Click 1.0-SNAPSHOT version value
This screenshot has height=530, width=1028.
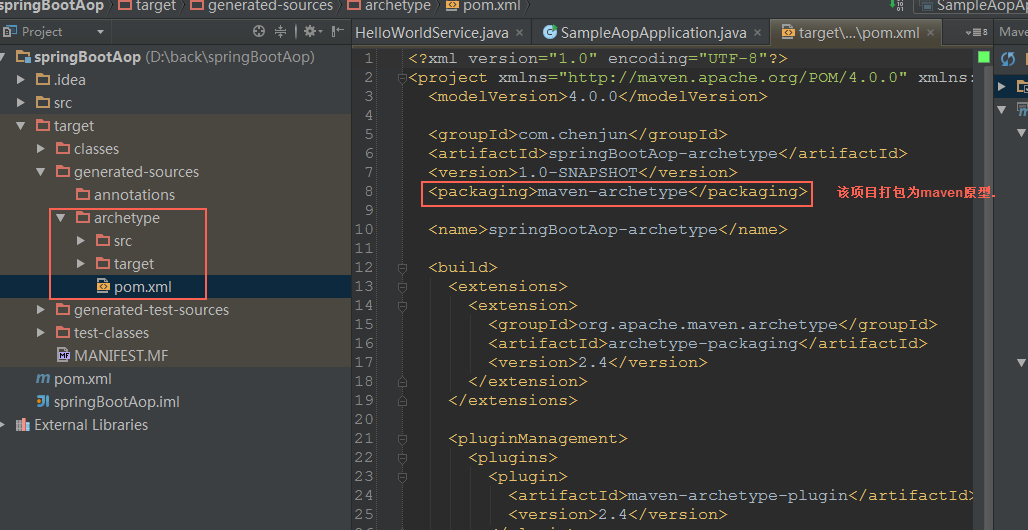point(578,173)
